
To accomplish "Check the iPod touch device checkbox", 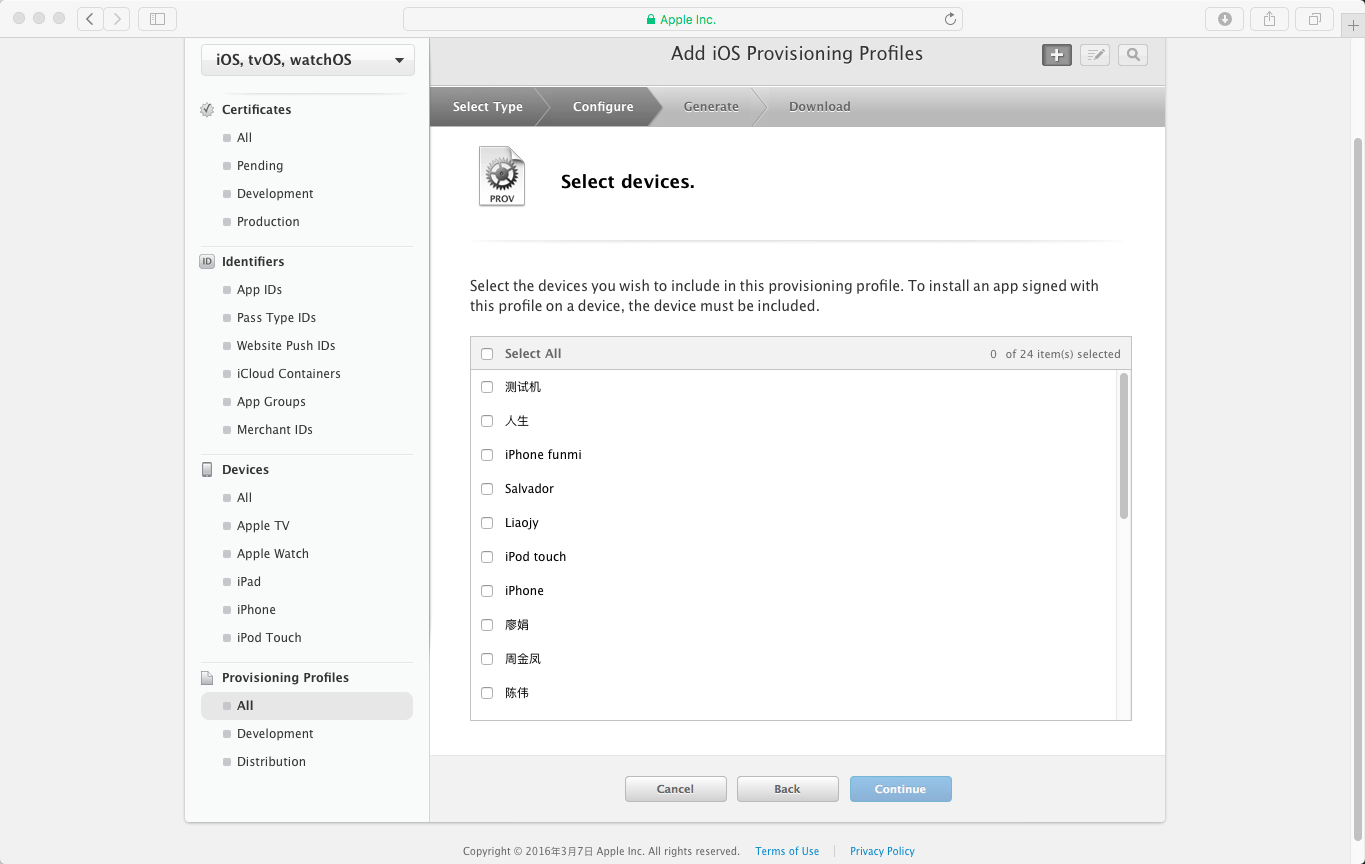I will 487,557.
